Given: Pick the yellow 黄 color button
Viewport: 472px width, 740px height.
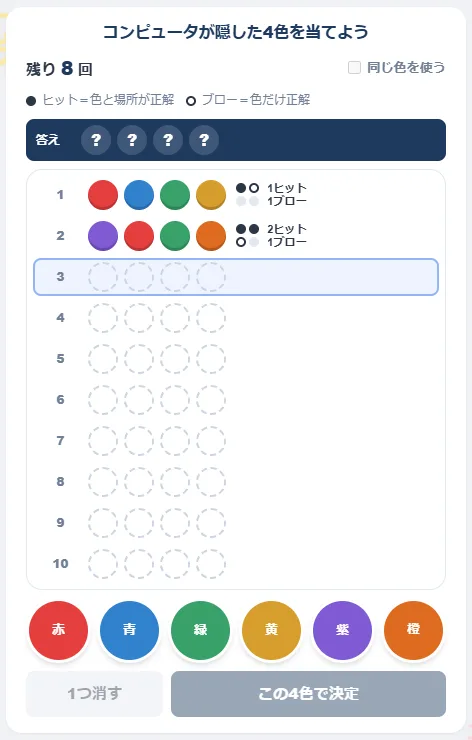Looking at the screenshot, I should [271, 630].
